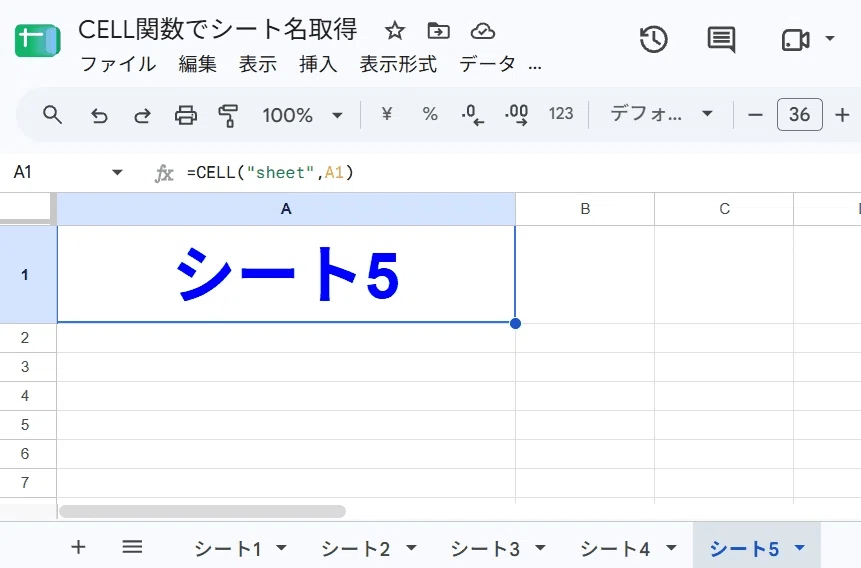This screenshot has width=861, height=568.
Task: Open the 表示 menu
Action: 258,64
